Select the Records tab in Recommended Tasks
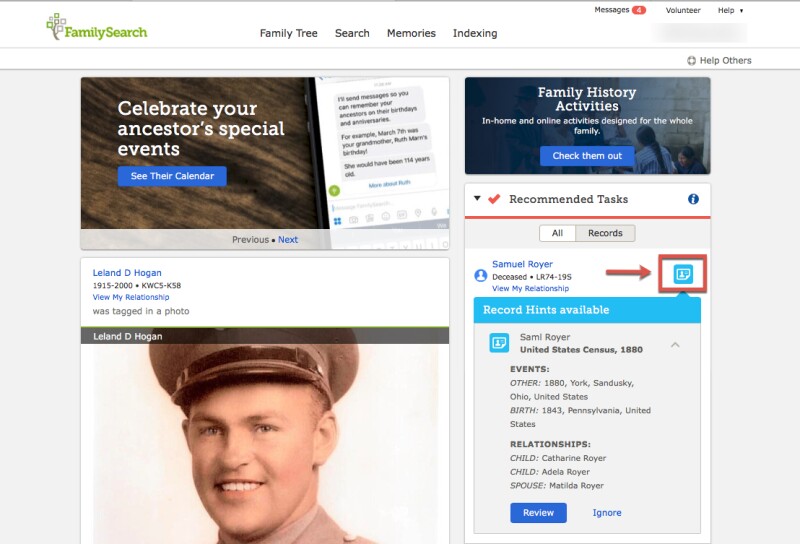Viewport: 800px width, 544px height. click(x=605, y=233)
